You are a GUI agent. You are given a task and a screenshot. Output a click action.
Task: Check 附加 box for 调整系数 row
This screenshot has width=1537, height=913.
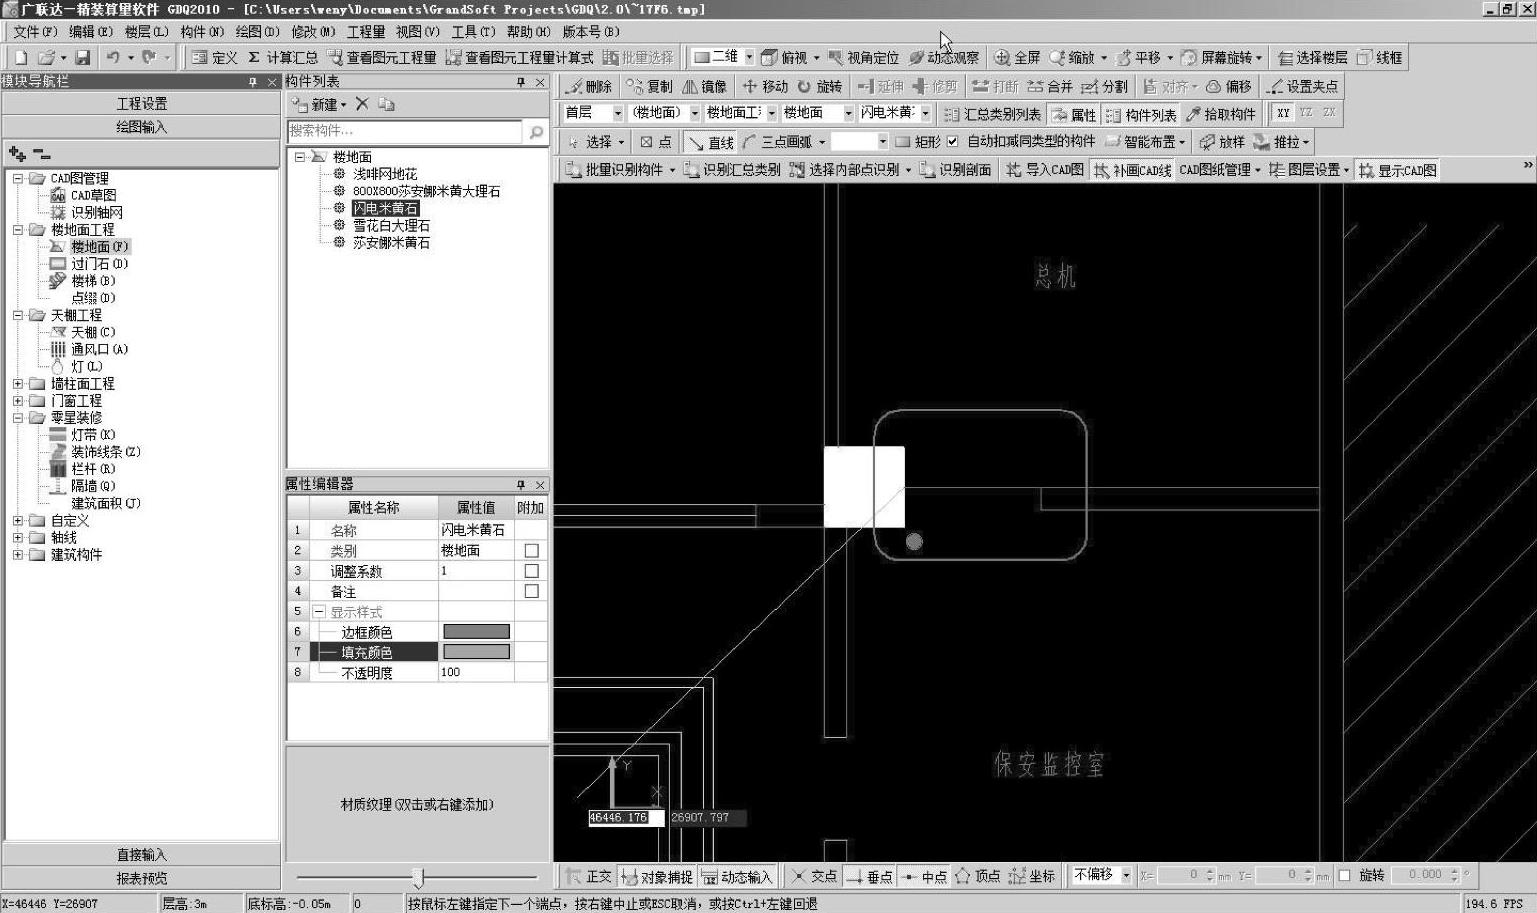(531, 570)
